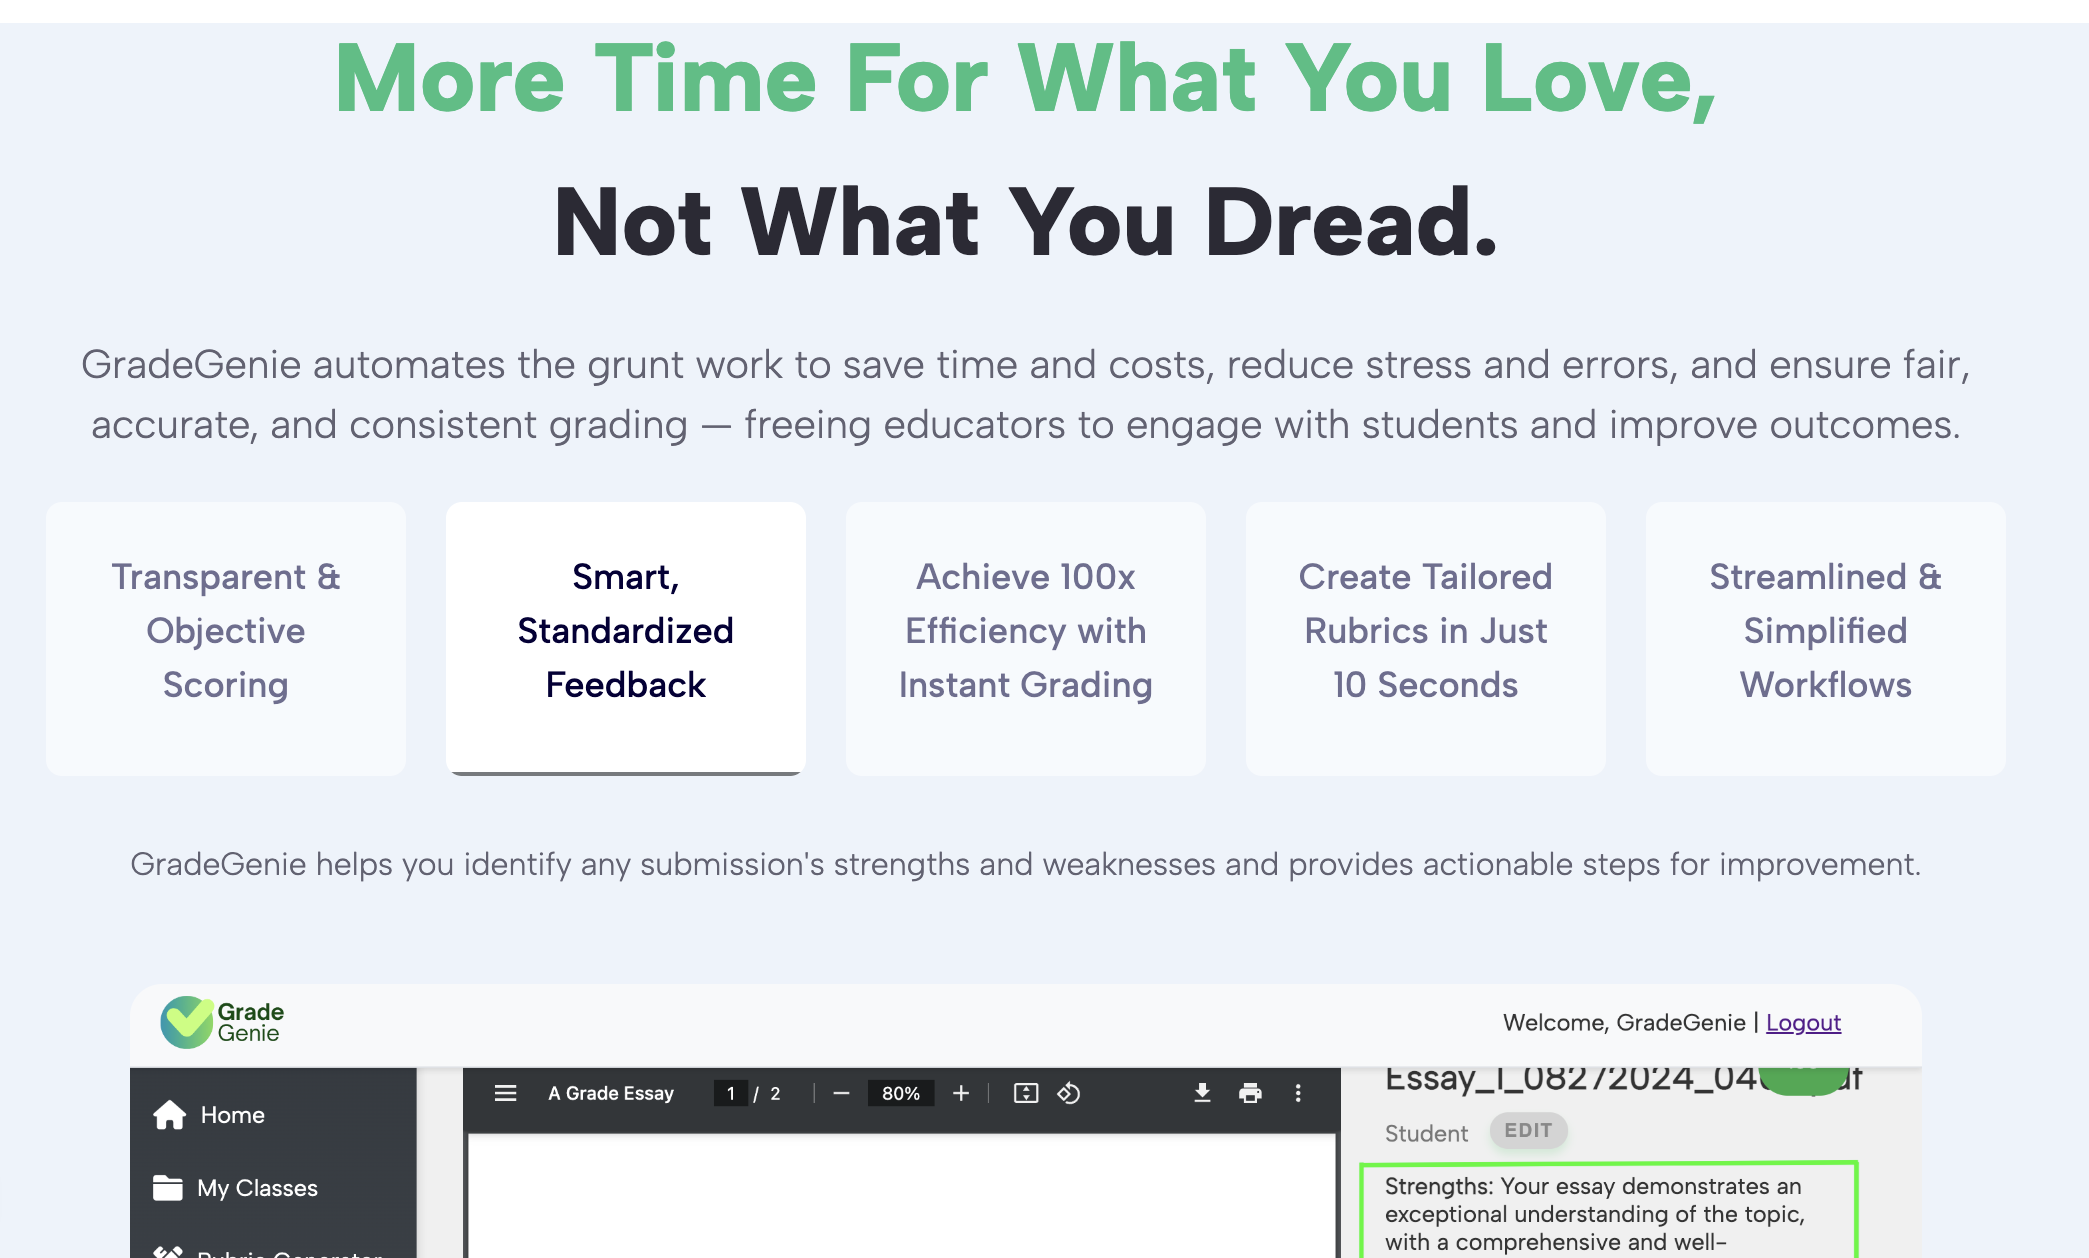Toggle the PDF viewer sidebar menu icon
Viewport: 2089px width, 1258px height.
(506, 1093)
